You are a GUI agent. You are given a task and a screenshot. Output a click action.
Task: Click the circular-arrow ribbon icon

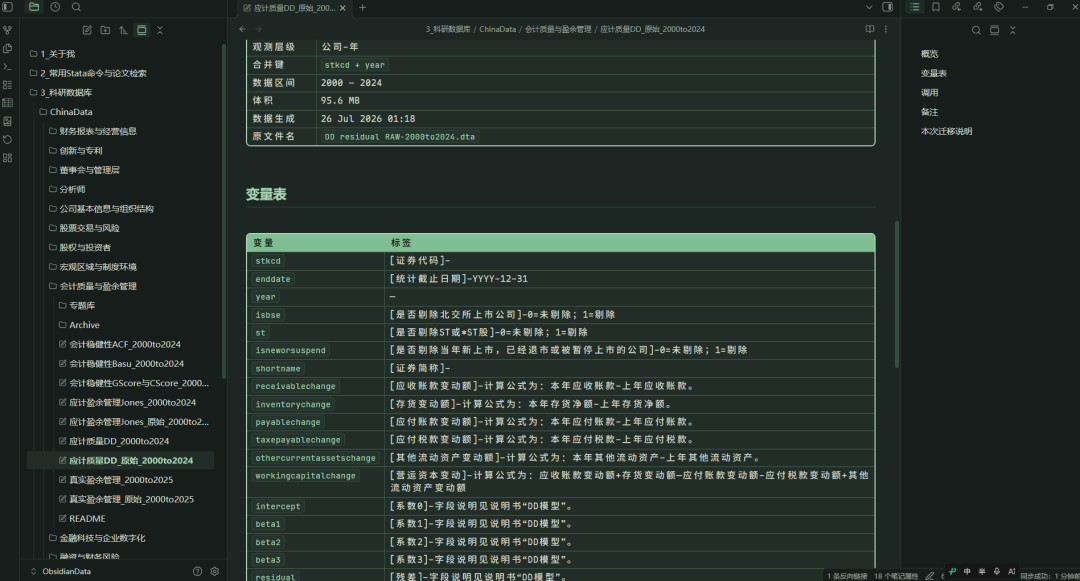click(8, 140)
